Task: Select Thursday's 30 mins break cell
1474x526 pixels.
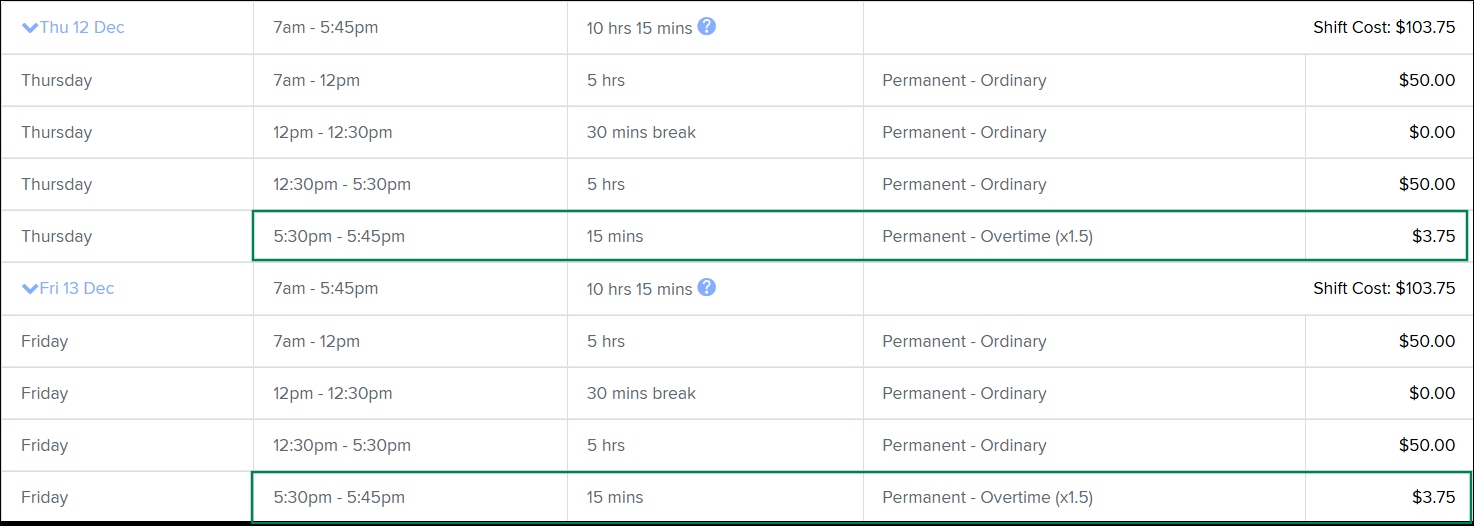Action: coord(641,133)
